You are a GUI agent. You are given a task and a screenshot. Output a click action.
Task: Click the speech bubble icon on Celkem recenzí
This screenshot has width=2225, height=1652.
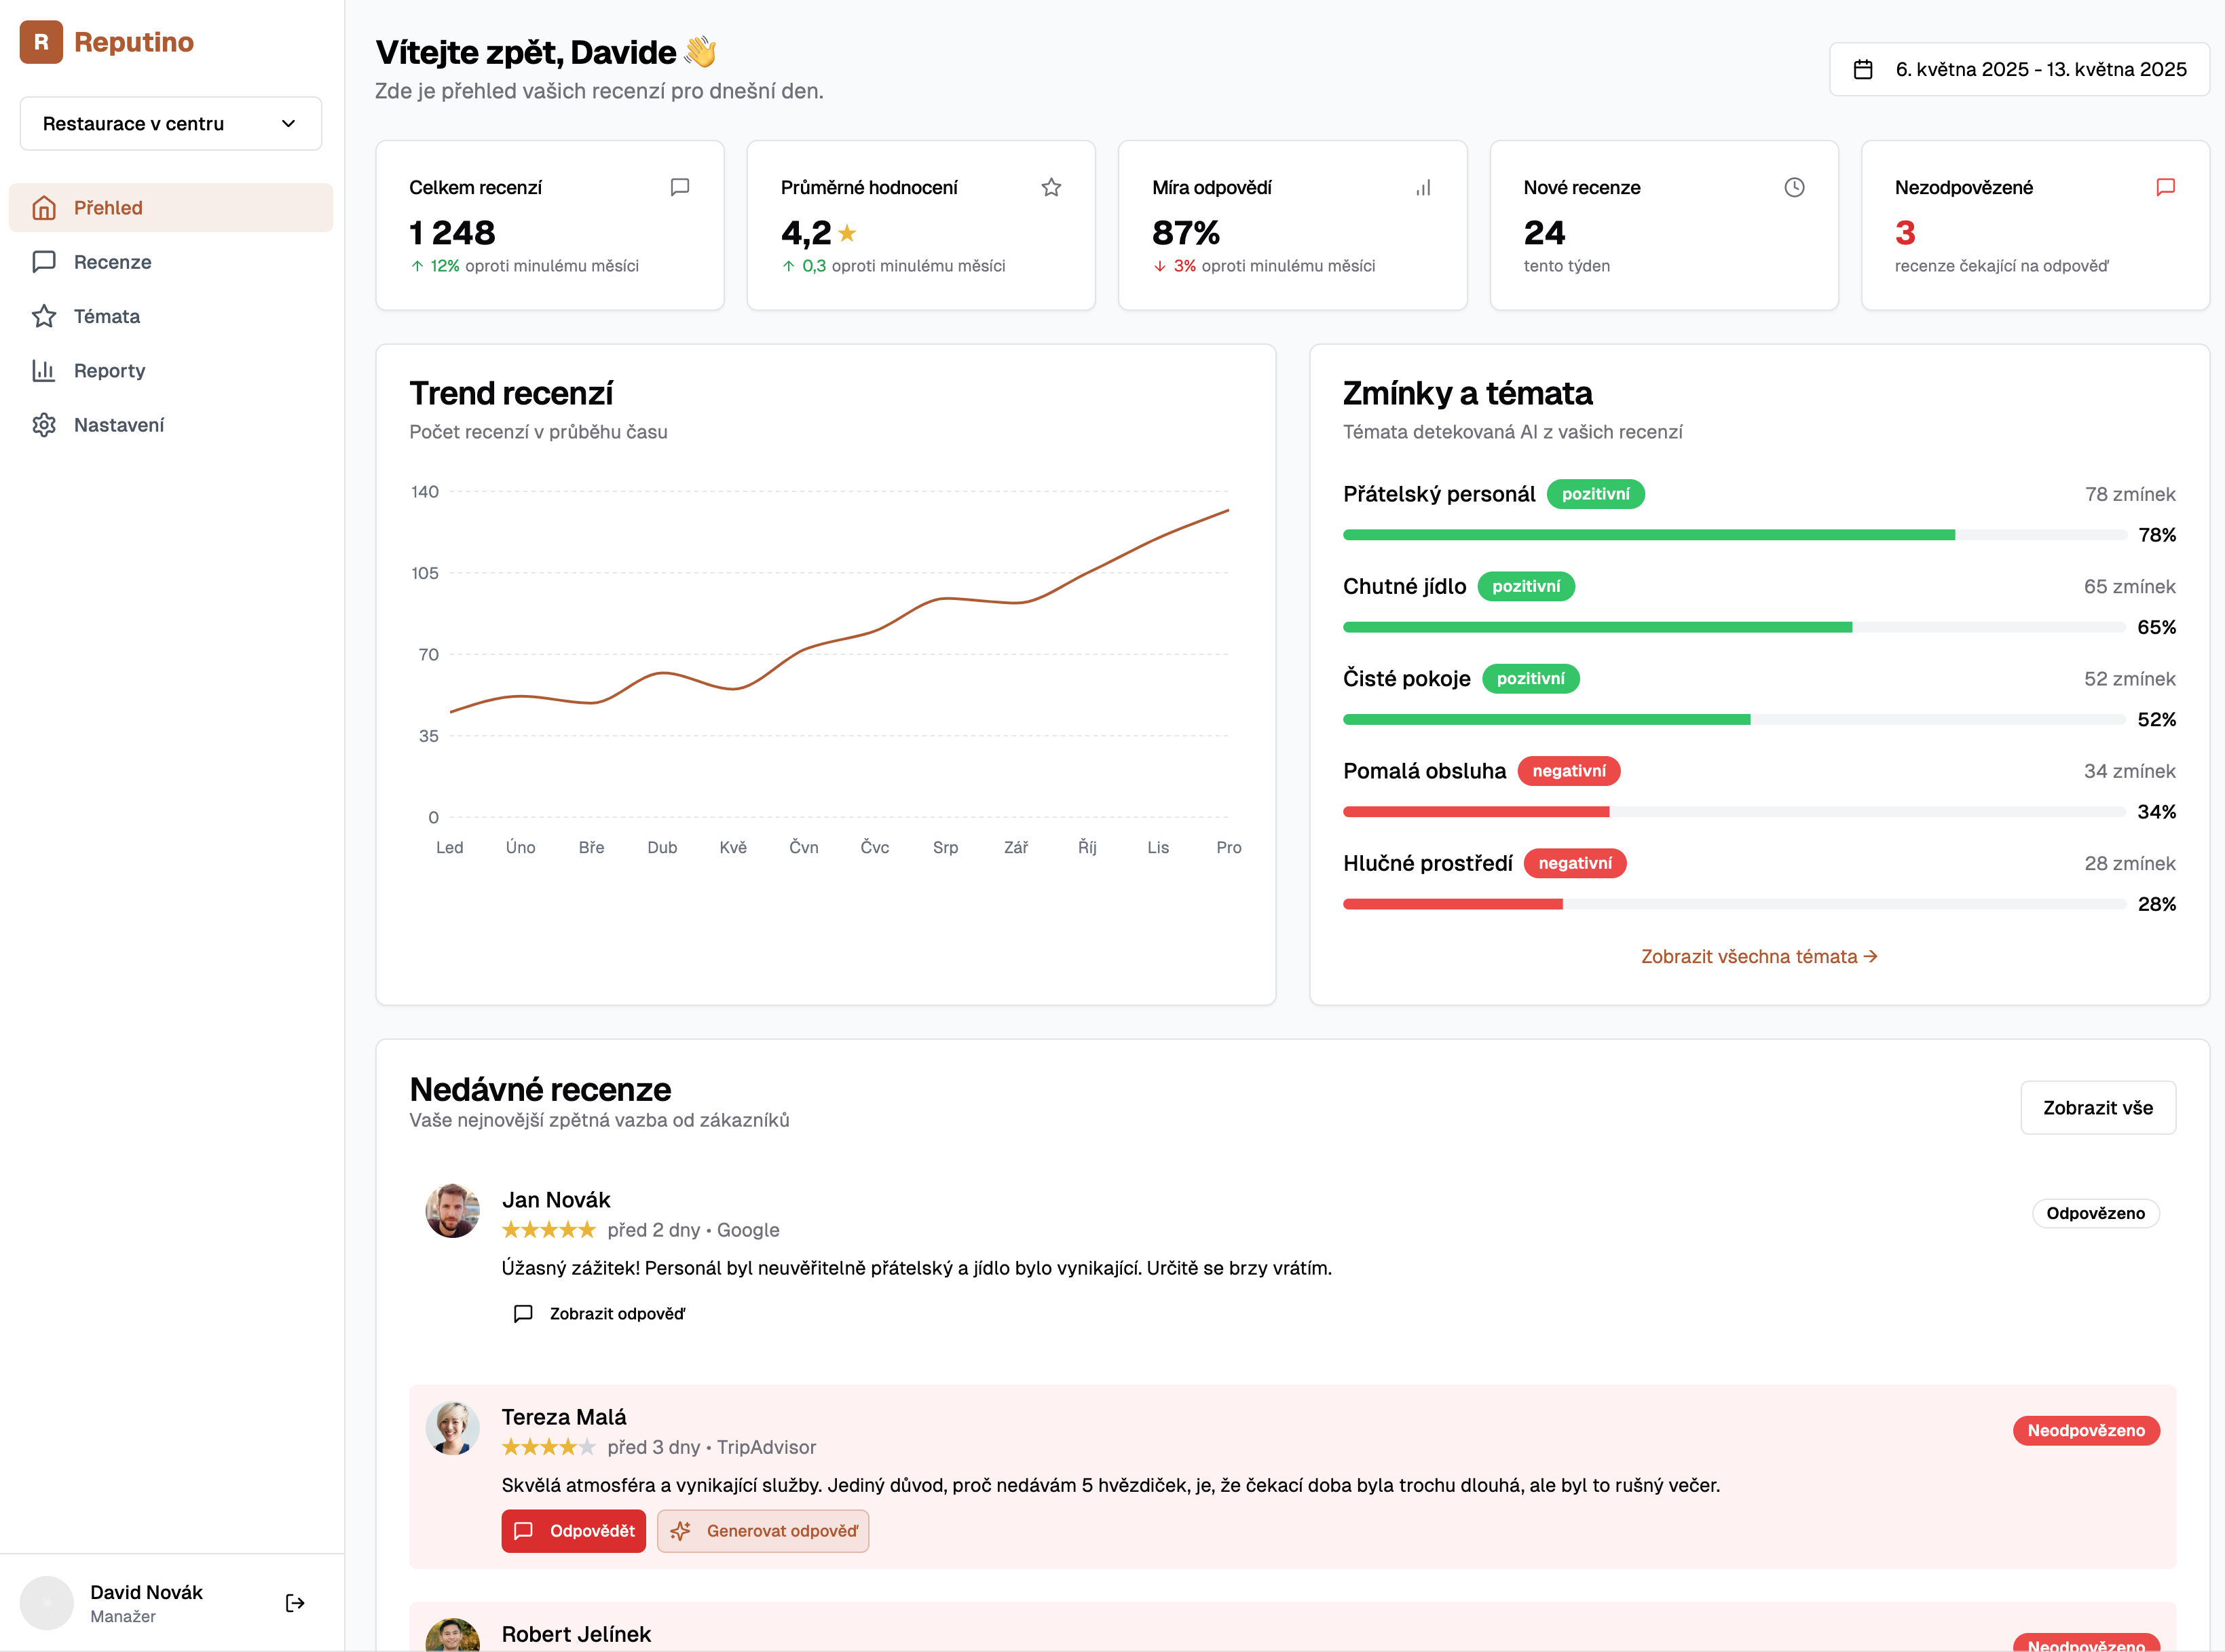coord(679,187)
